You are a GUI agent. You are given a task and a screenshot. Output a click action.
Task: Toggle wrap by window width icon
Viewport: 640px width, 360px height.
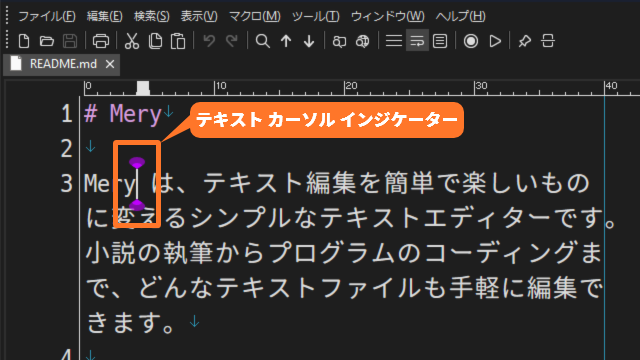tap(440, 41)
